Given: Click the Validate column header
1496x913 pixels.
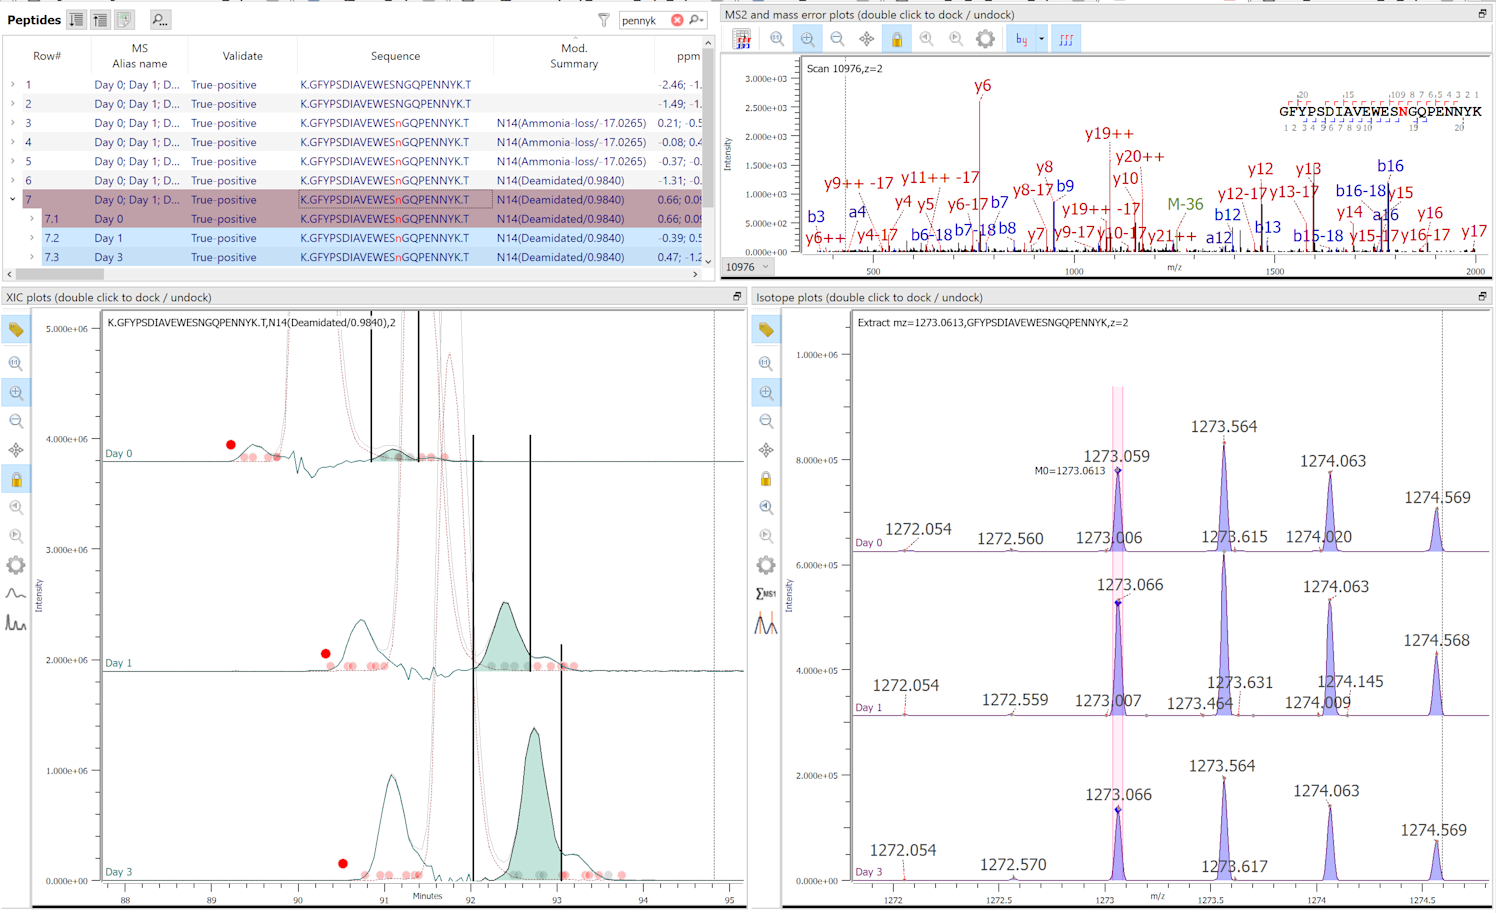Looking at the screenshot, I should coord(242,56).
